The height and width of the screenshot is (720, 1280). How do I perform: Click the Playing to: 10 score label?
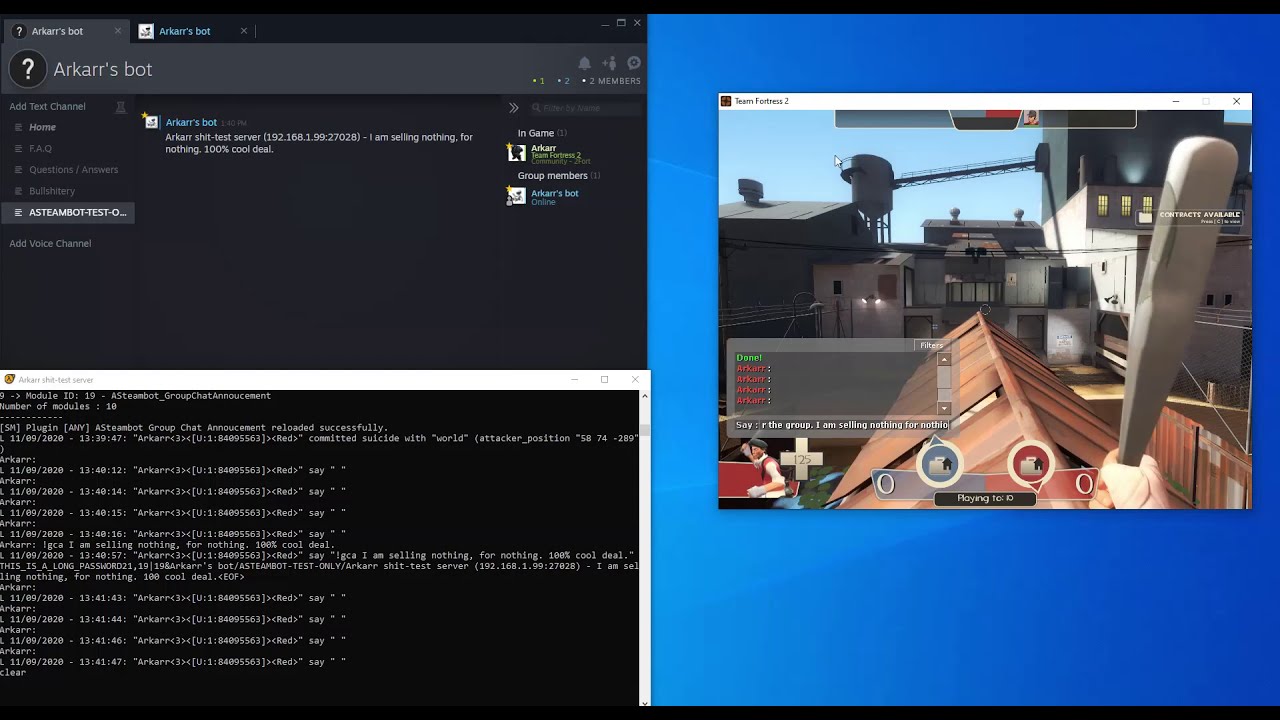click(x=985, y=498)
